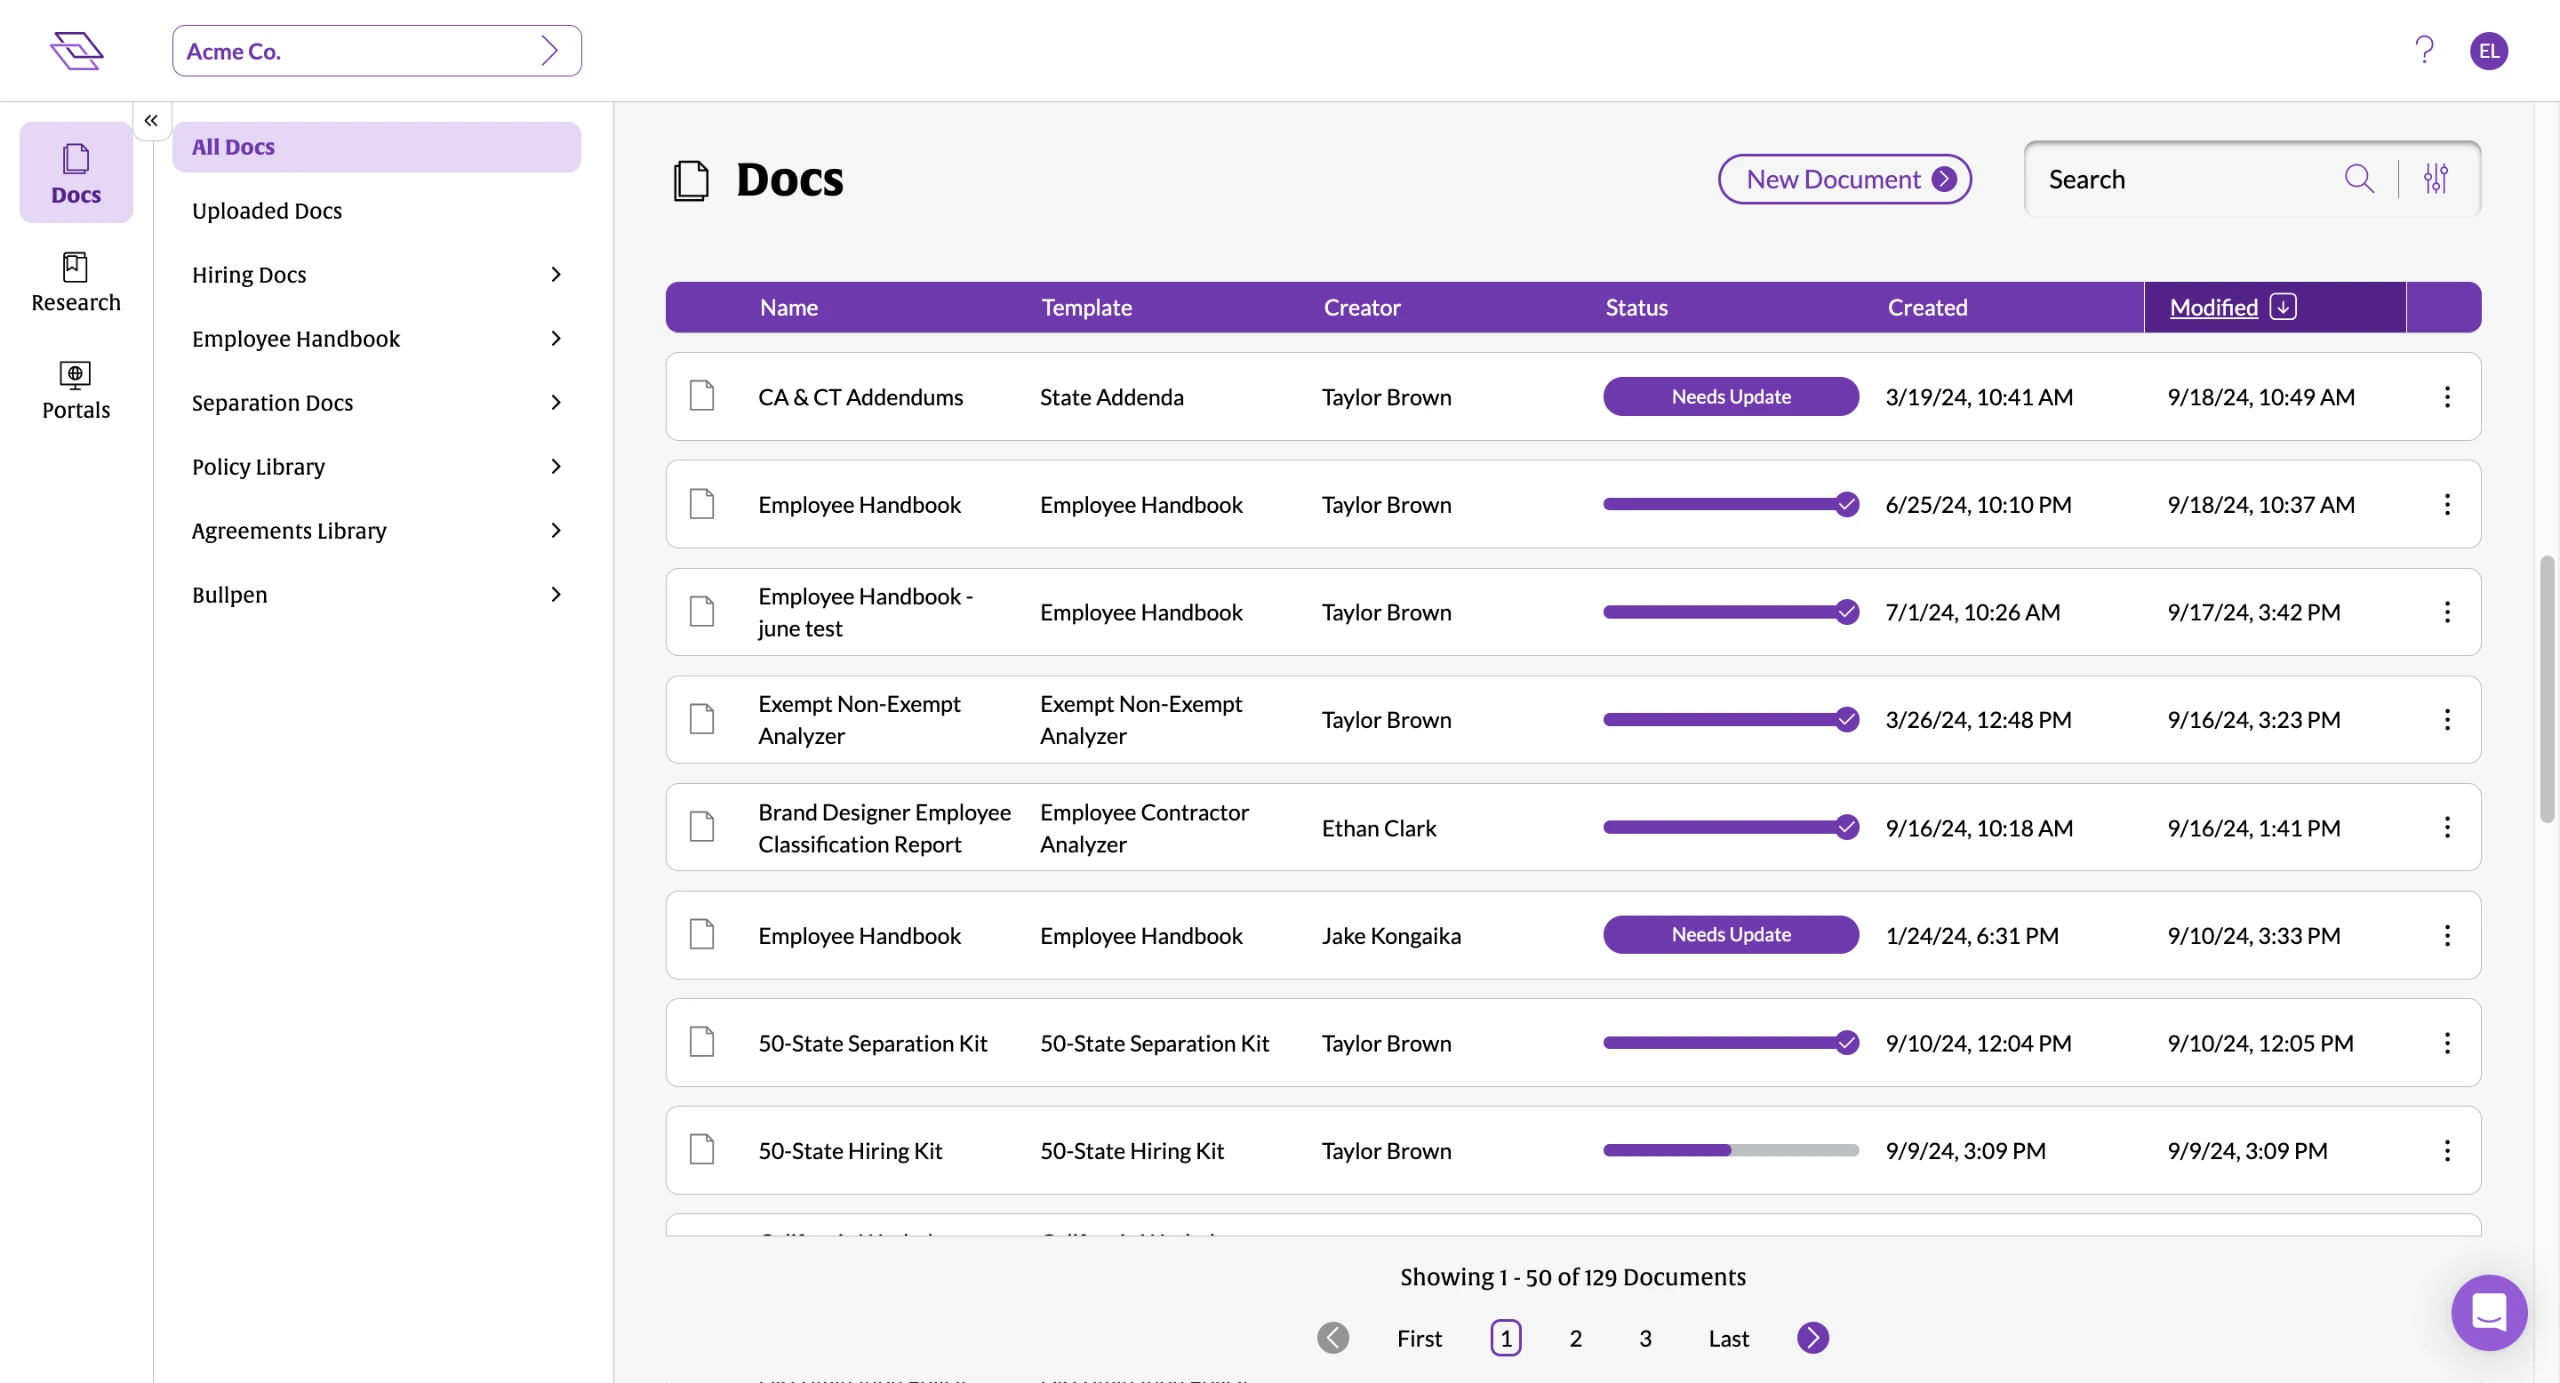2560x1383 pixels.
Task: Open the Acme Co. company selector
Action: 376,51
